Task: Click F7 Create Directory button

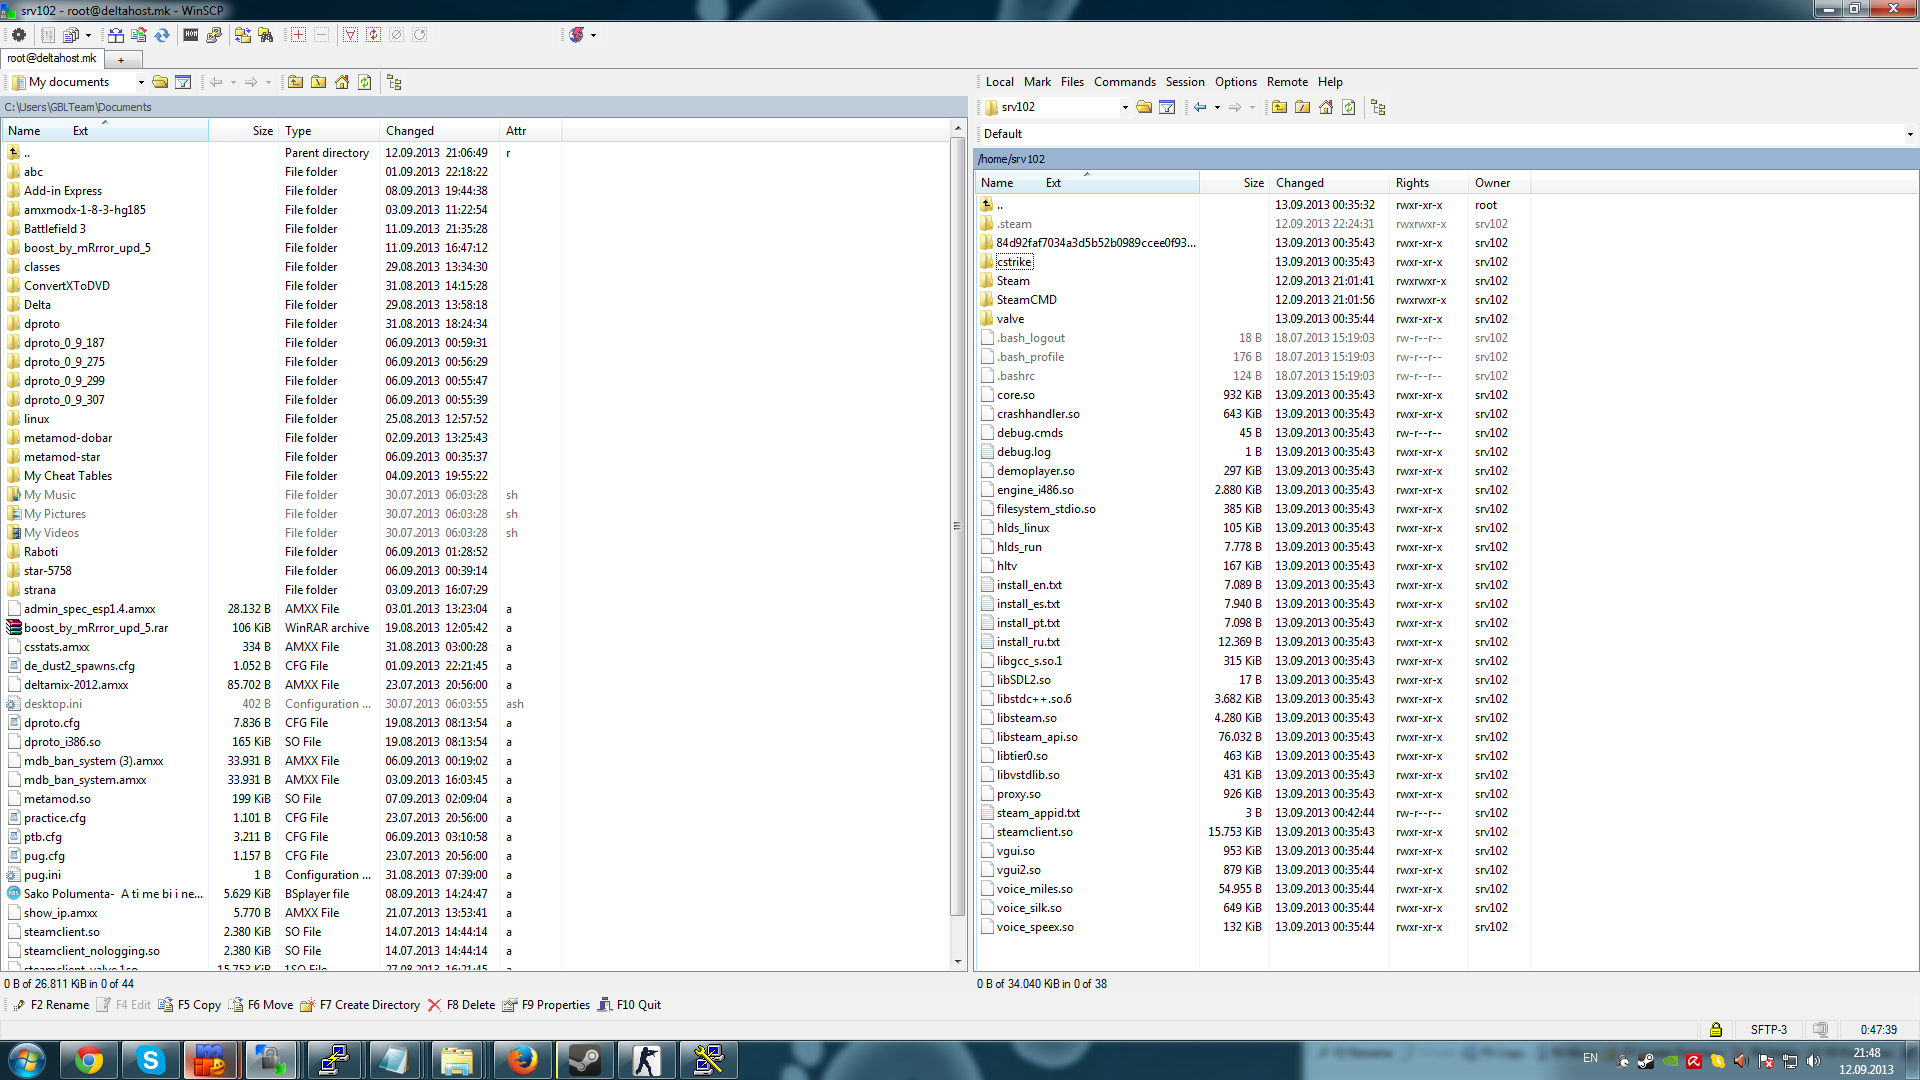Action: tap(360, 1005)
